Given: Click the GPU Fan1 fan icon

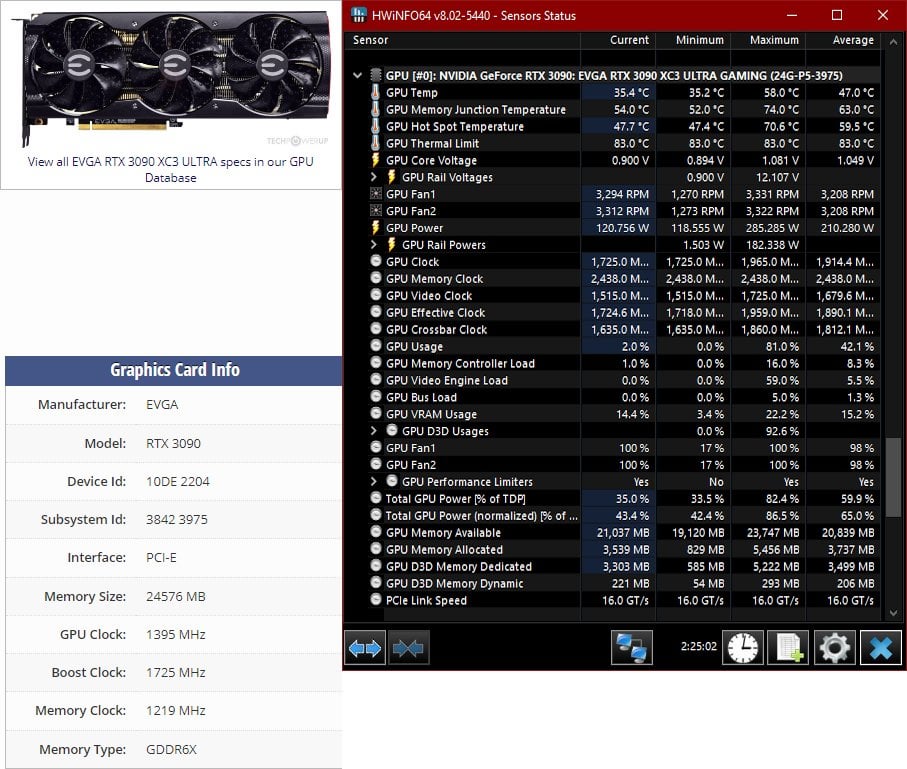Looking at the screenshot, I should coord(374,194).
